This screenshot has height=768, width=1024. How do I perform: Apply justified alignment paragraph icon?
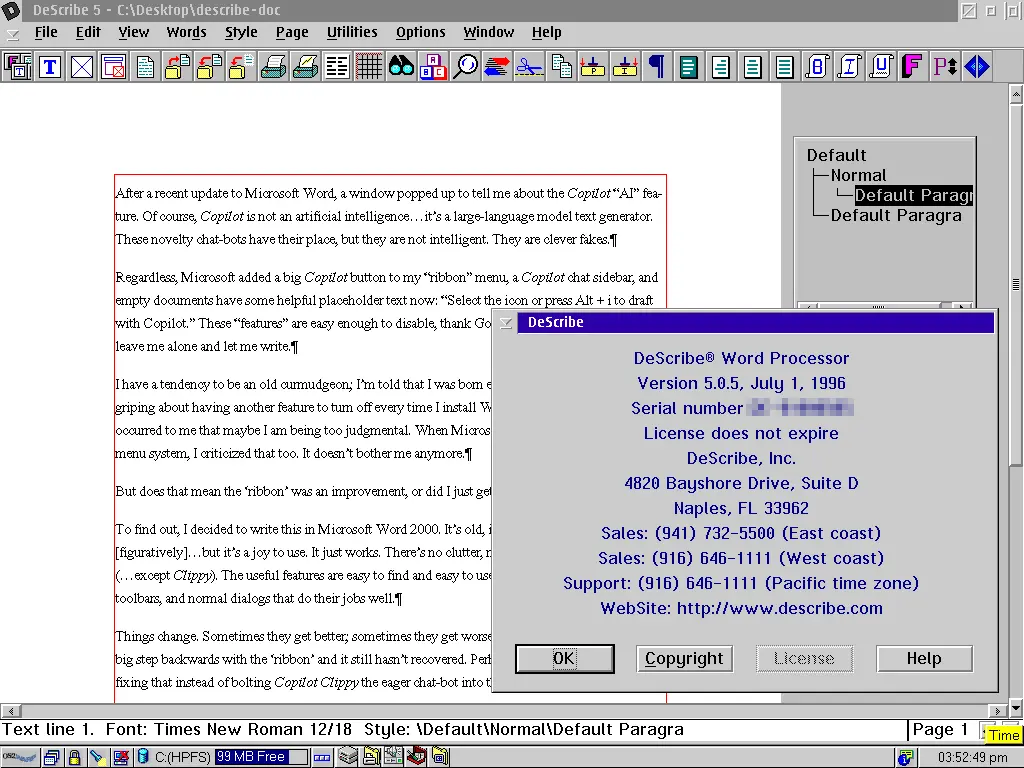coord(786,67)
